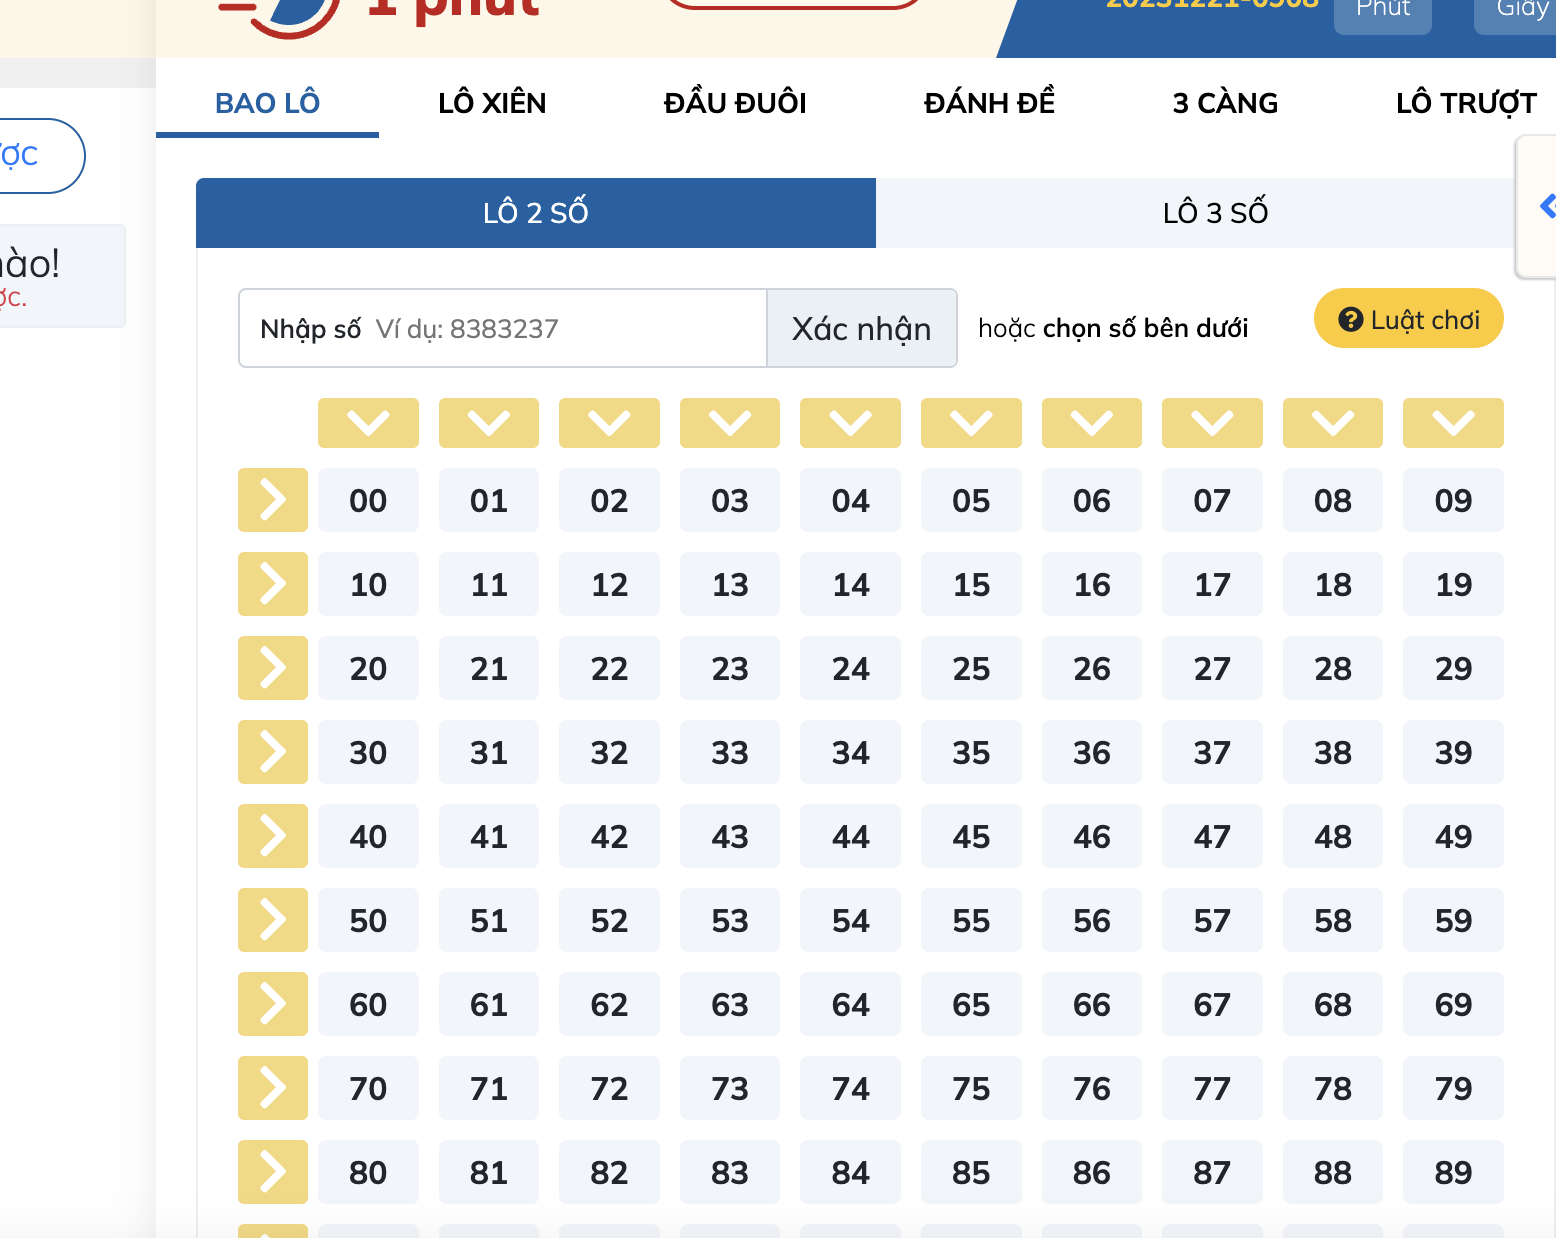Select number 88 in the grid

click(x=1333, y=1172)
